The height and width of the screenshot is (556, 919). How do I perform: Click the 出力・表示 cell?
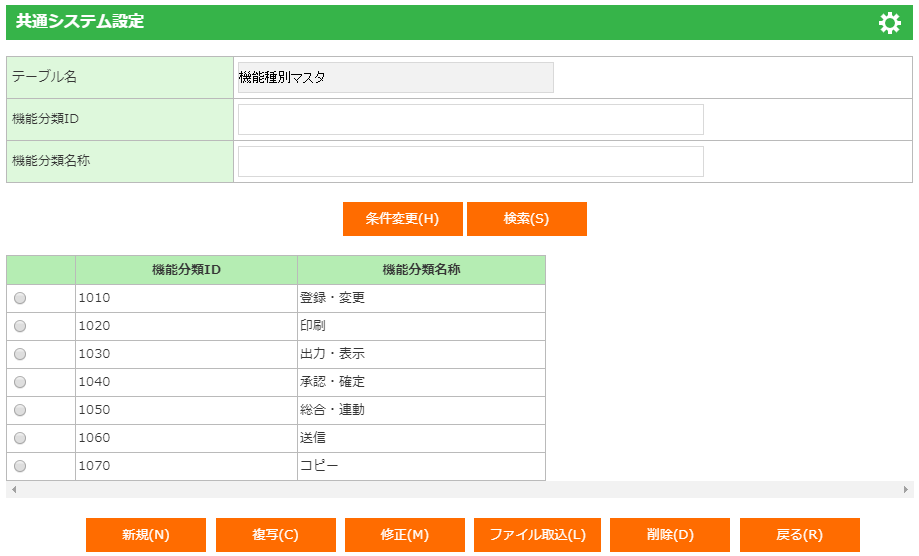421,354
